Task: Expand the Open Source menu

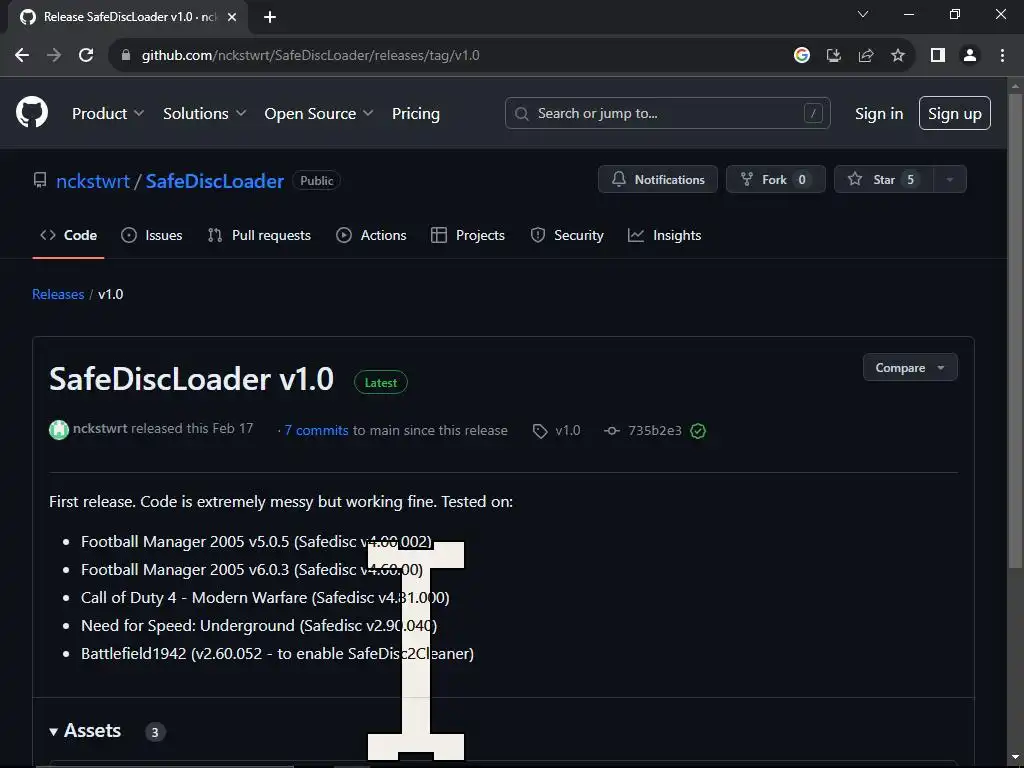Action: pos(319,113)
